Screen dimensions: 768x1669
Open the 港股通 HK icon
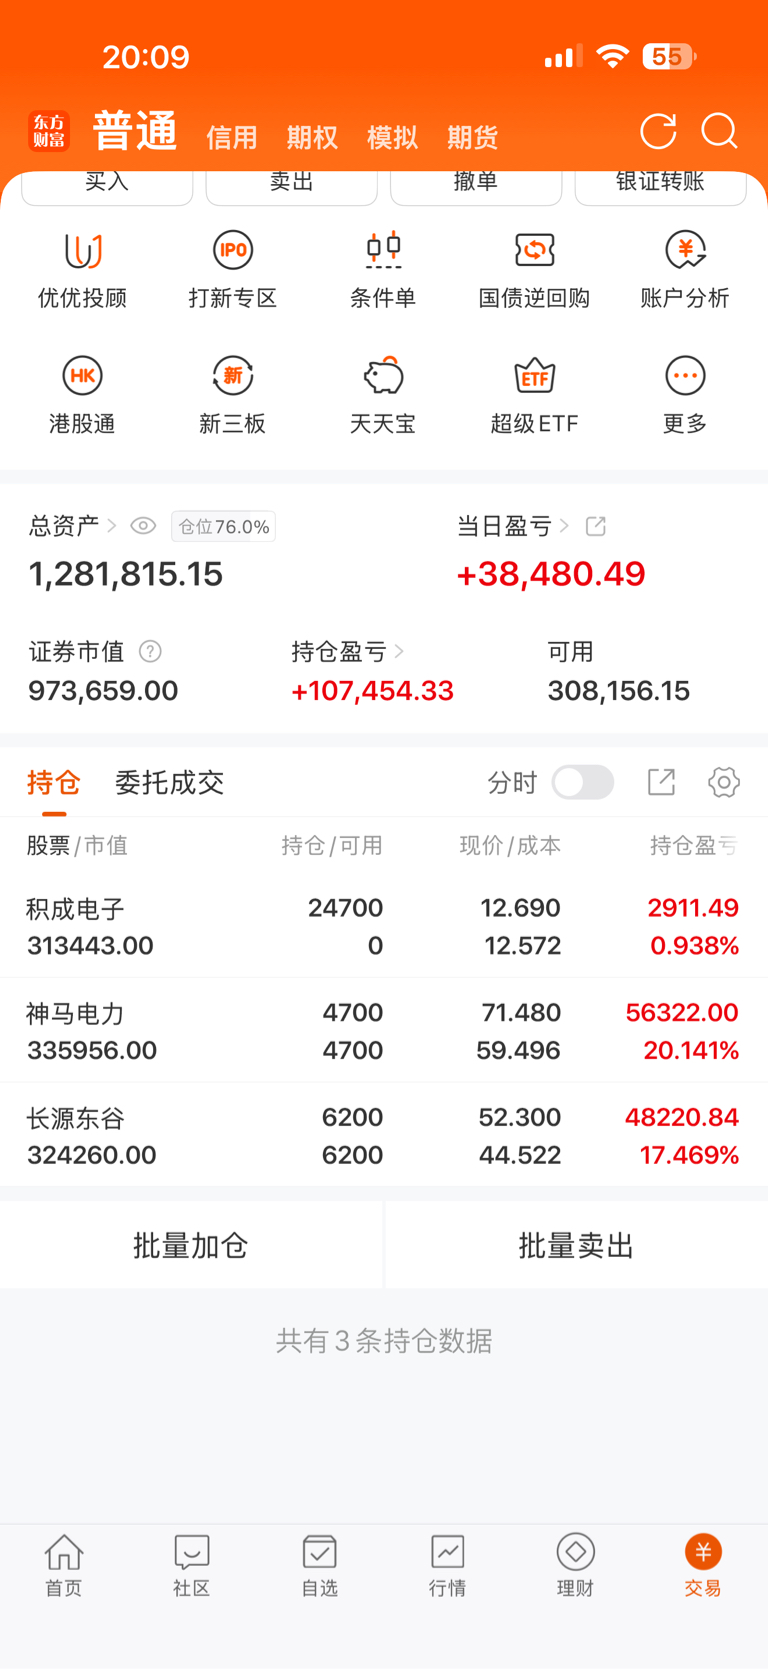coord(82,377)
